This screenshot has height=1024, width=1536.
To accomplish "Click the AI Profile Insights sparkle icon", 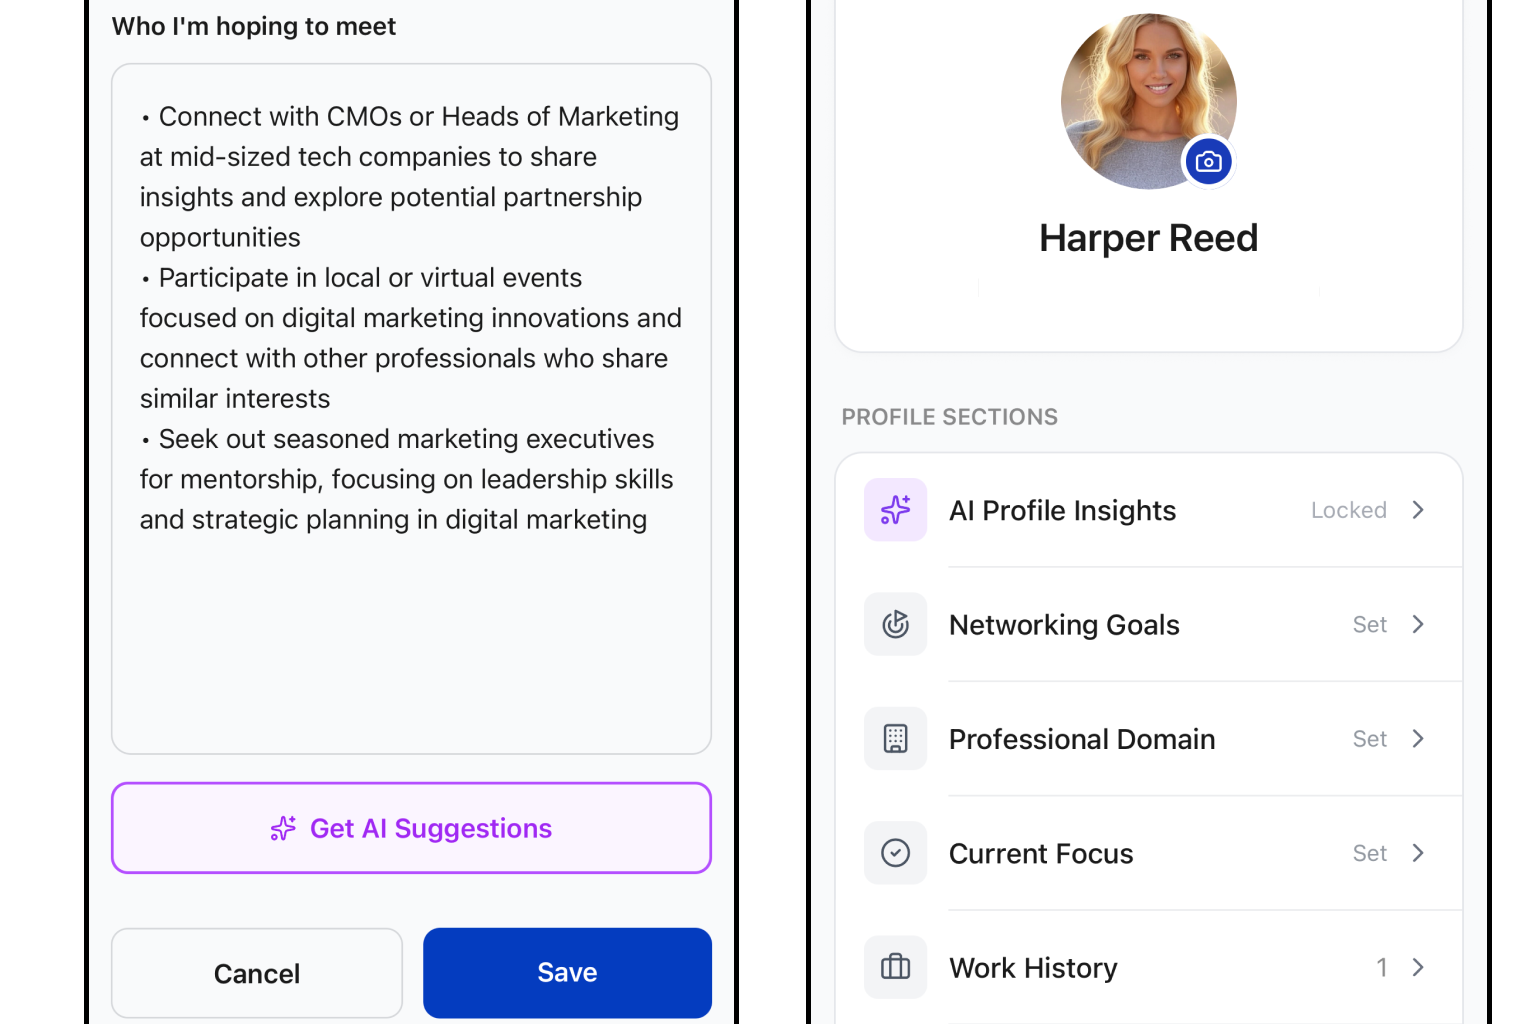I will pyautogui.click(x=895, y=510).
